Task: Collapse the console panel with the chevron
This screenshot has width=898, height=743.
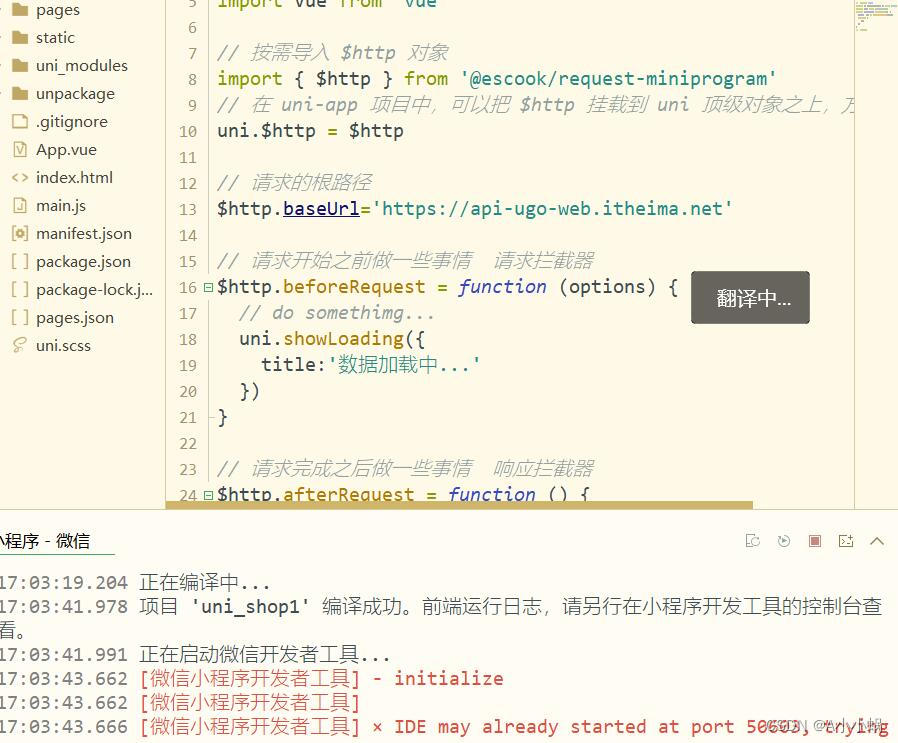Action: click(877, 540)
